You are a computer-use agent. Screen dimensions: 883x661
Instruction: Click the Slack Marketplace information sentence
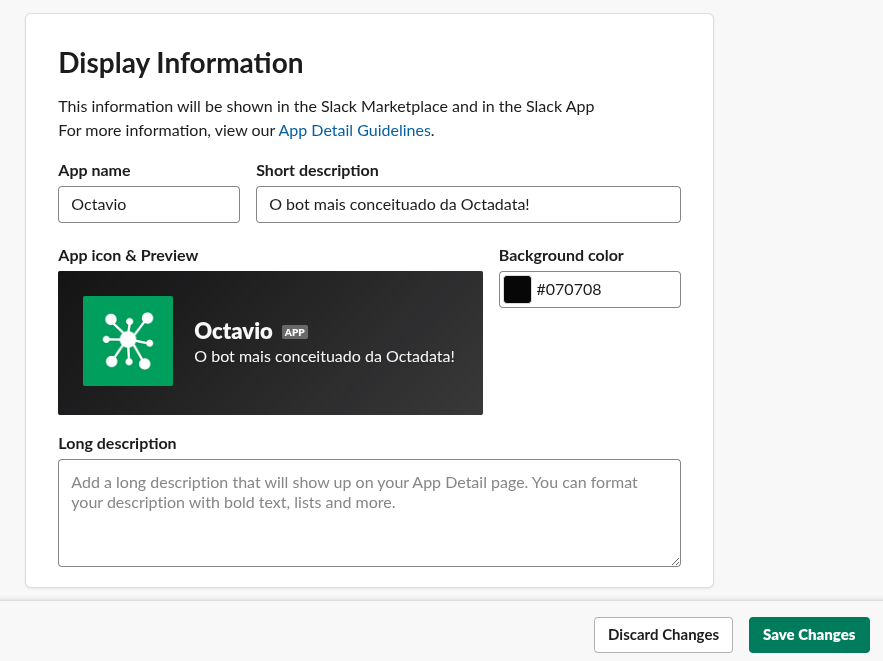(x=326, y=107)
